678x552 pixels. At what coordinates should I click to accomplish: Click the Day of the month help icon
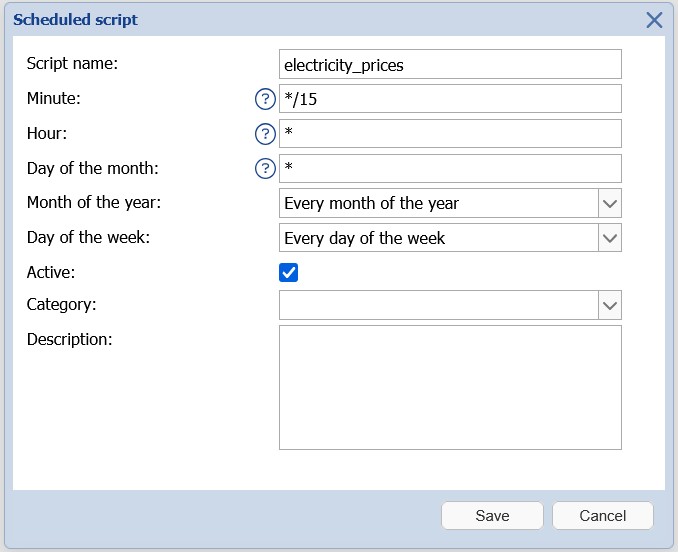pyautogui.click(x=265, y=168)
